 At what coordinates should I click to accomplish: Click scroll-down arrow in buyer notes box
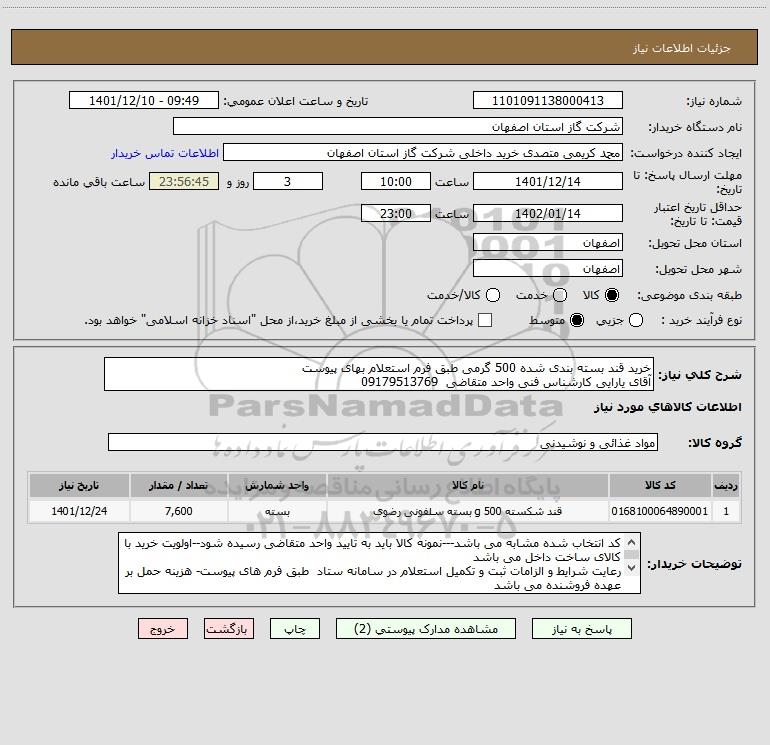point(632,567)
